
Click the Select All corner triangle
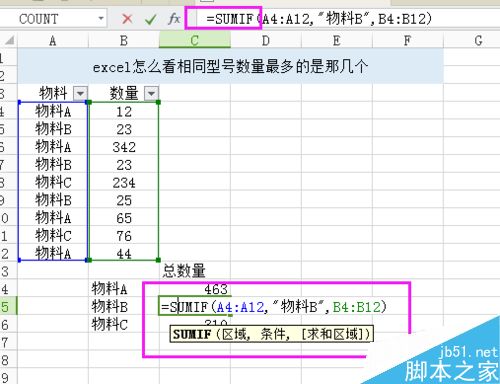click(9, 40)
